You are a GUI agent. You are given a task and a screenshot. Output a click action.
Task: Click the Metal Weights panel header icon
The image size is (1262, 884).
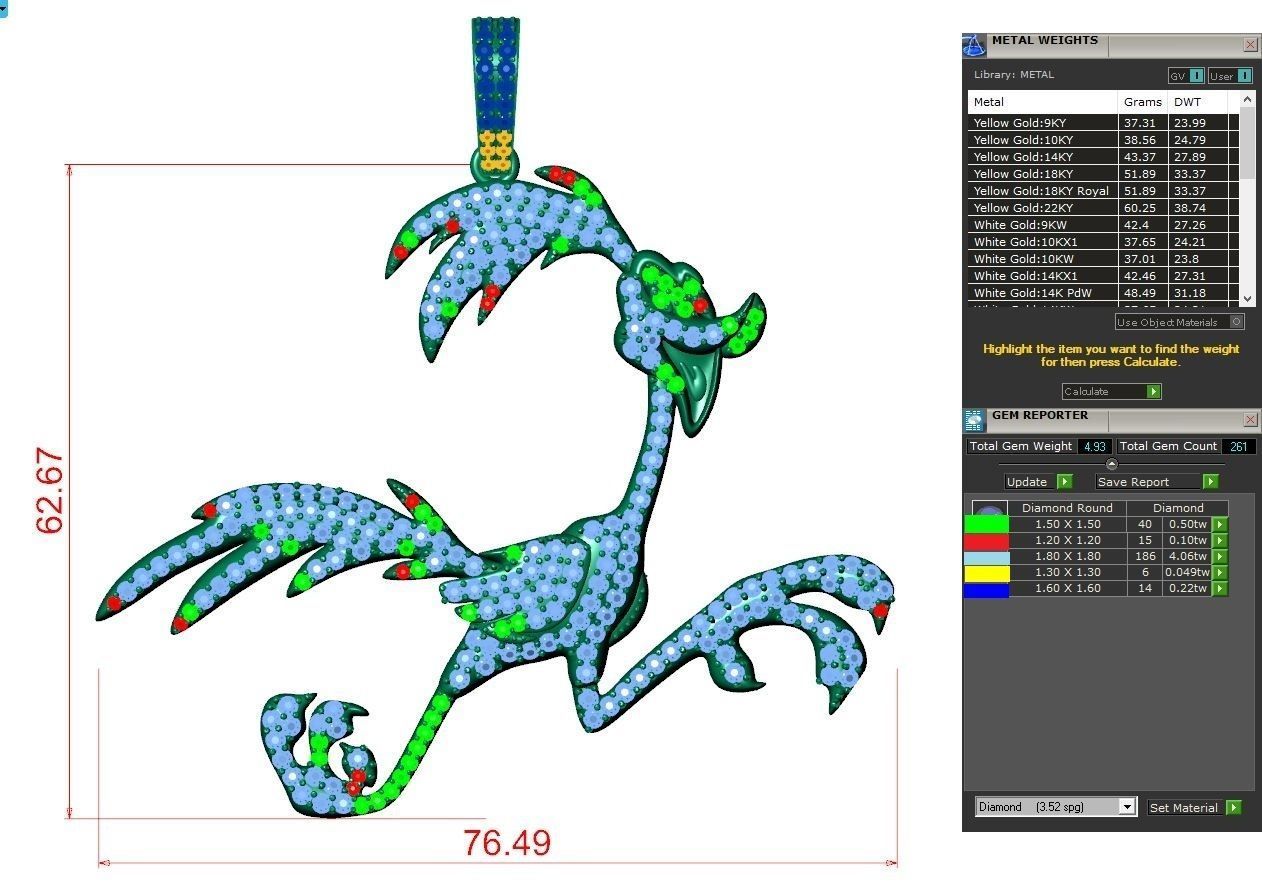974,46
